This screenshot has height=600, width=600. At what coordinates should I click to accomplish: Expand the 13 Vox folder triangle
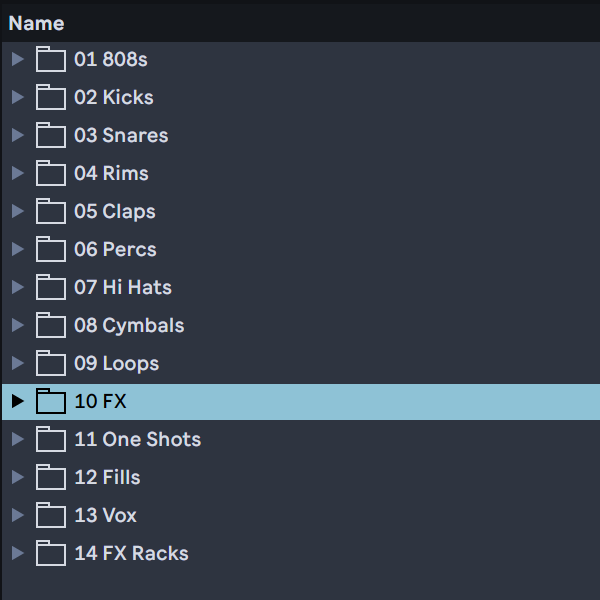(17, 515)
